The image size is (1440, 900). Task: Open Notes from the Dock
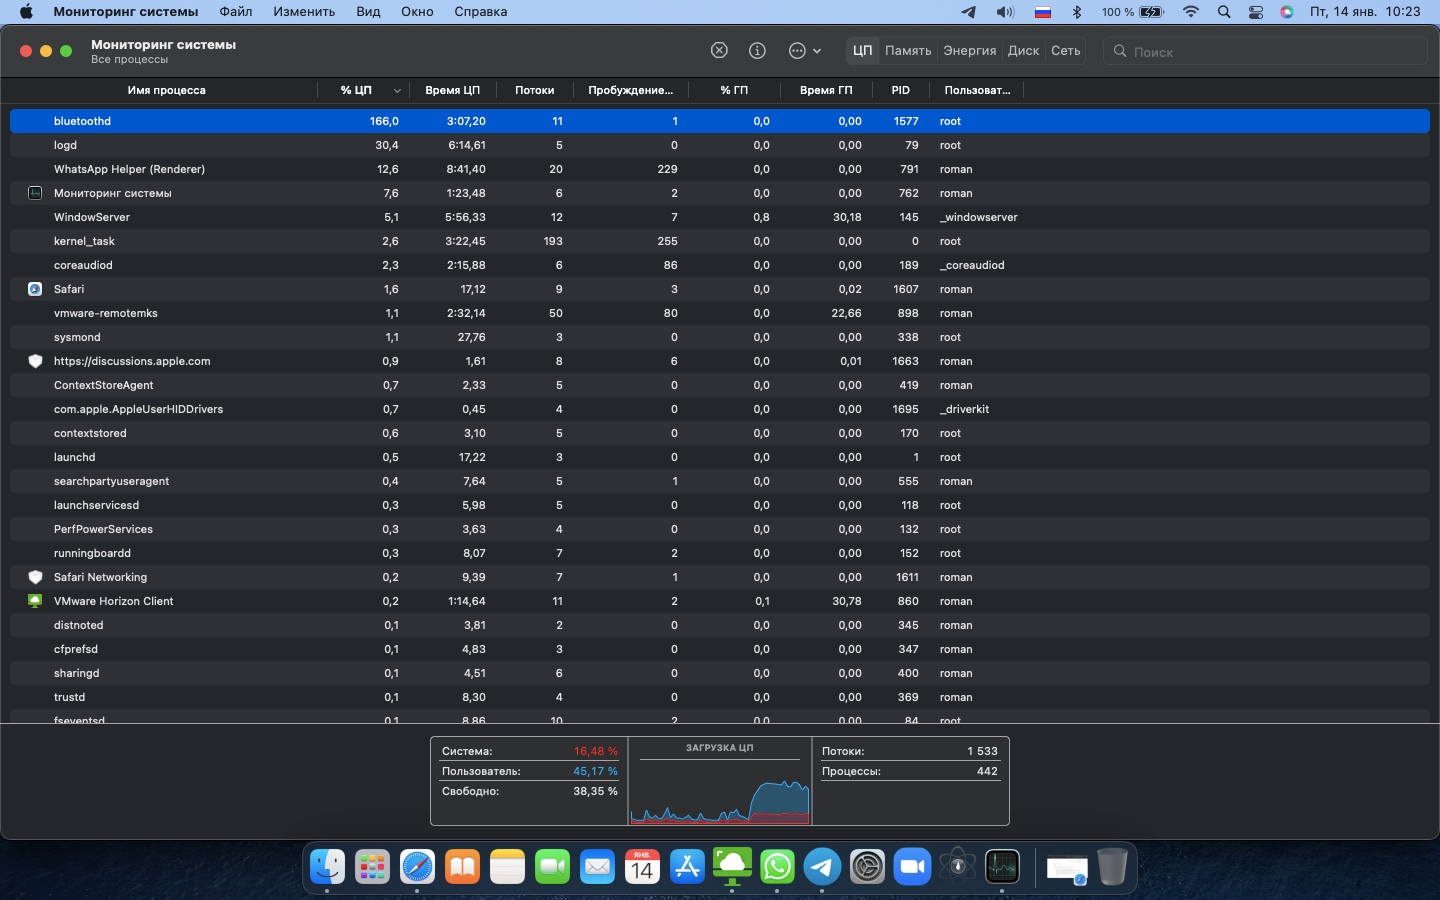coord(507,866)
